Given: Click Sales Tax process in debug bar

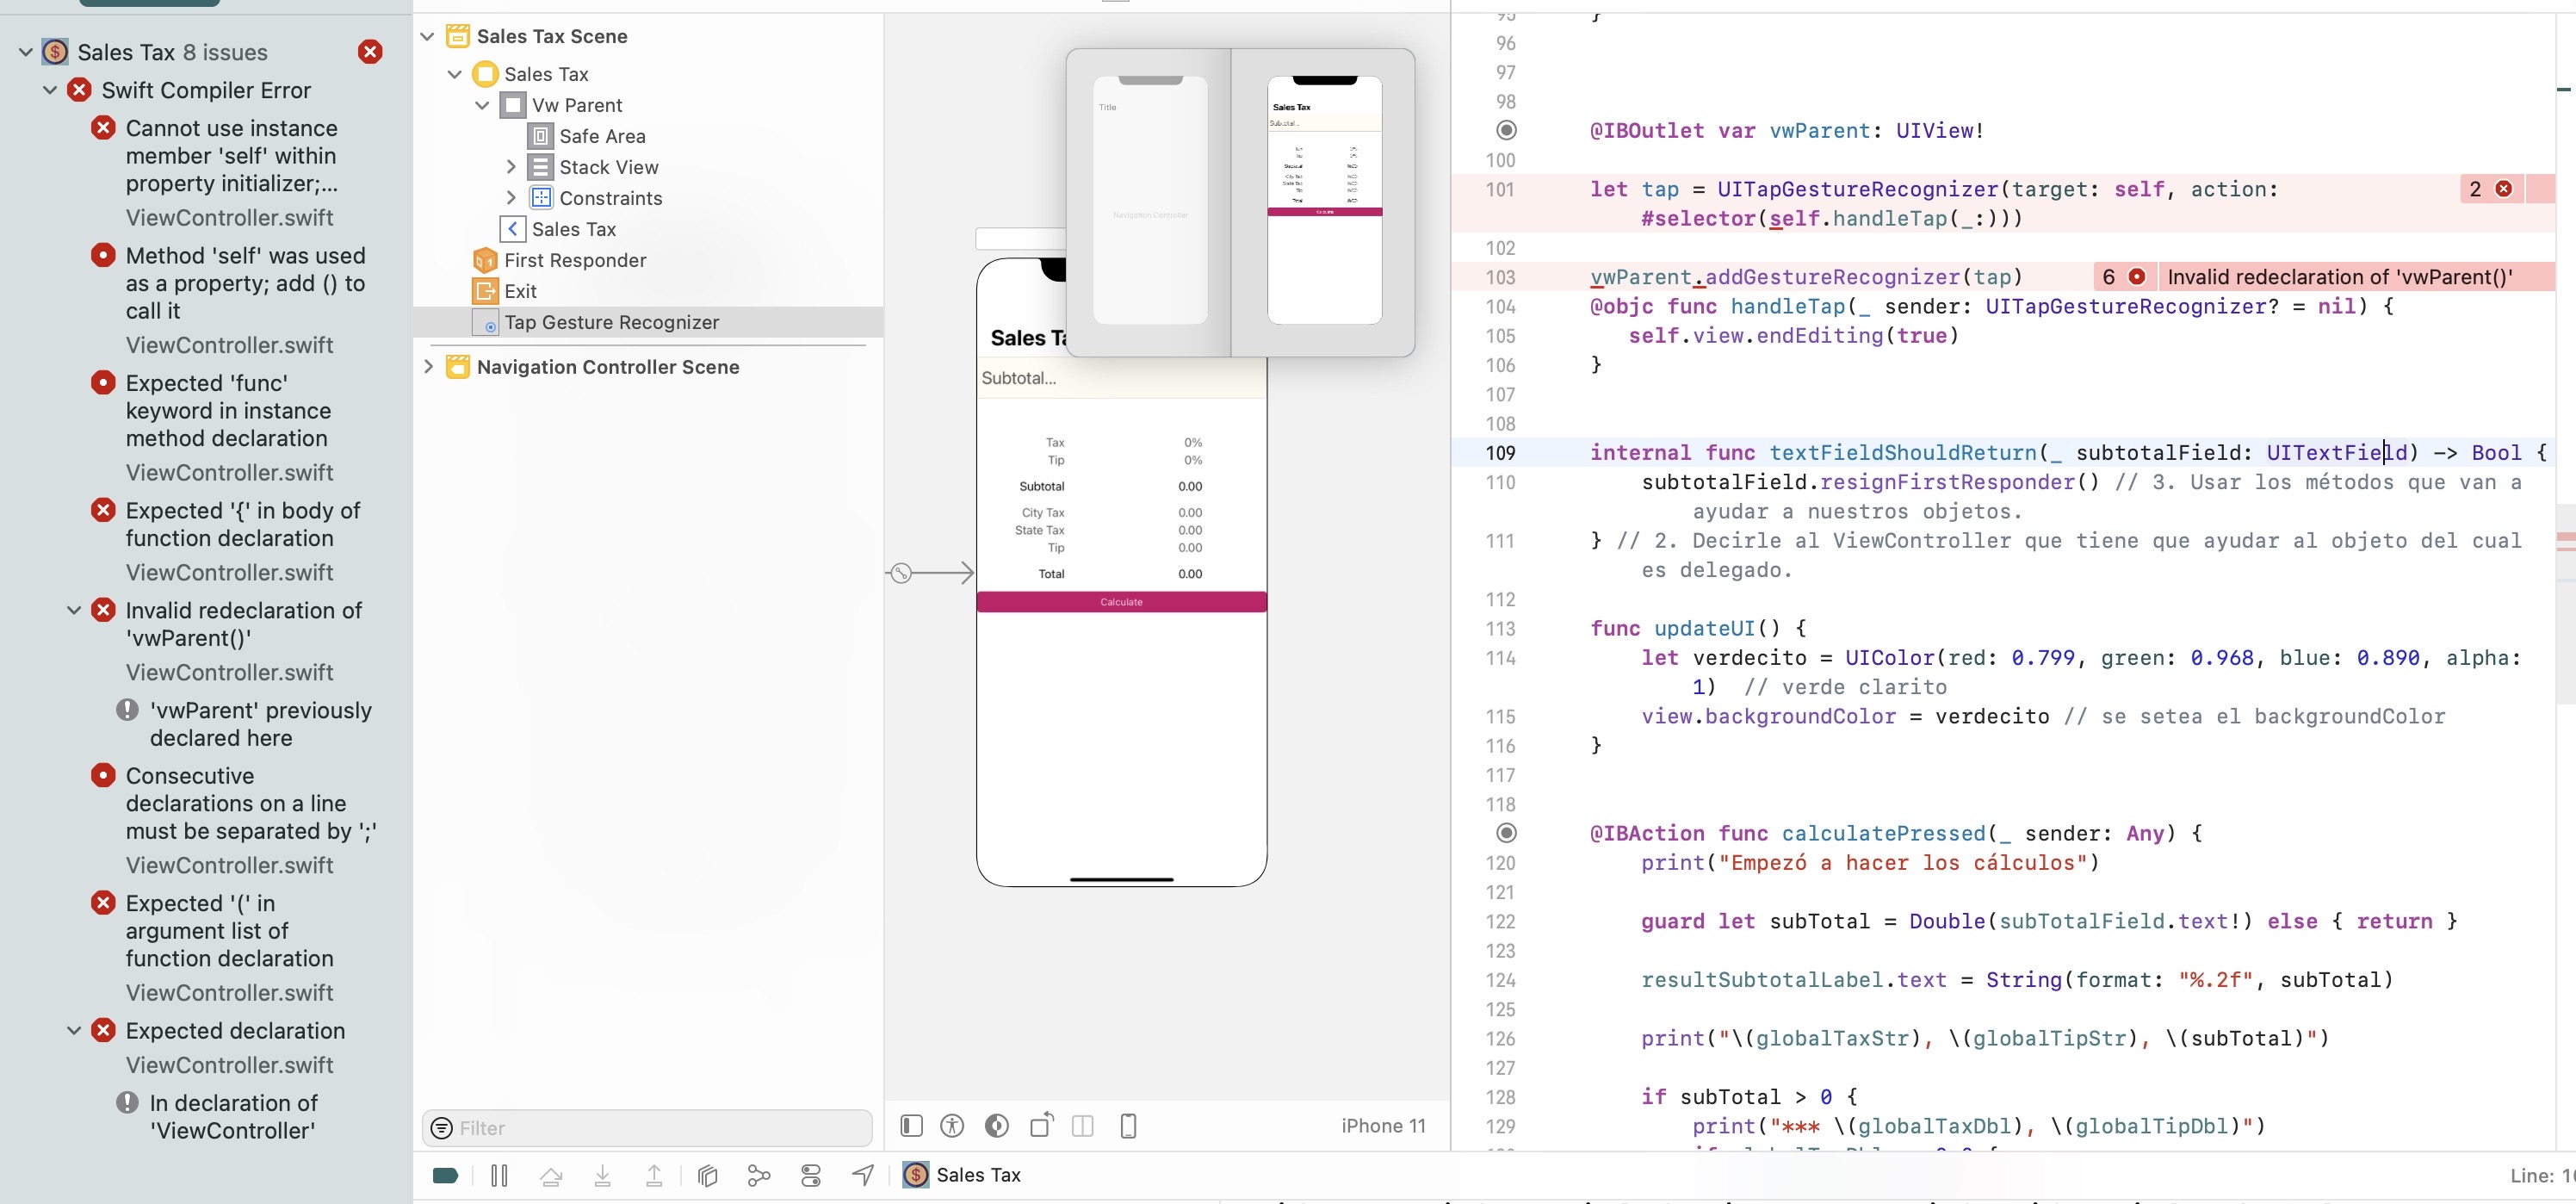Looking at the screenshot, I should [x=962, y=1175].
